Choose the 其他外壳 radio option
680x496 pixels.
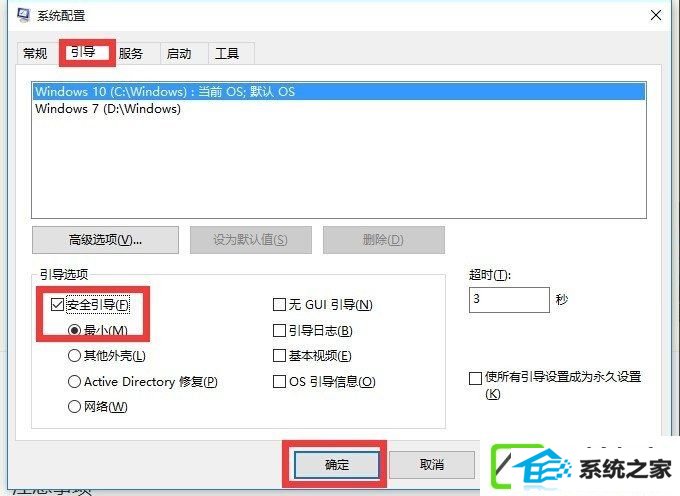[x=75, y=356]
